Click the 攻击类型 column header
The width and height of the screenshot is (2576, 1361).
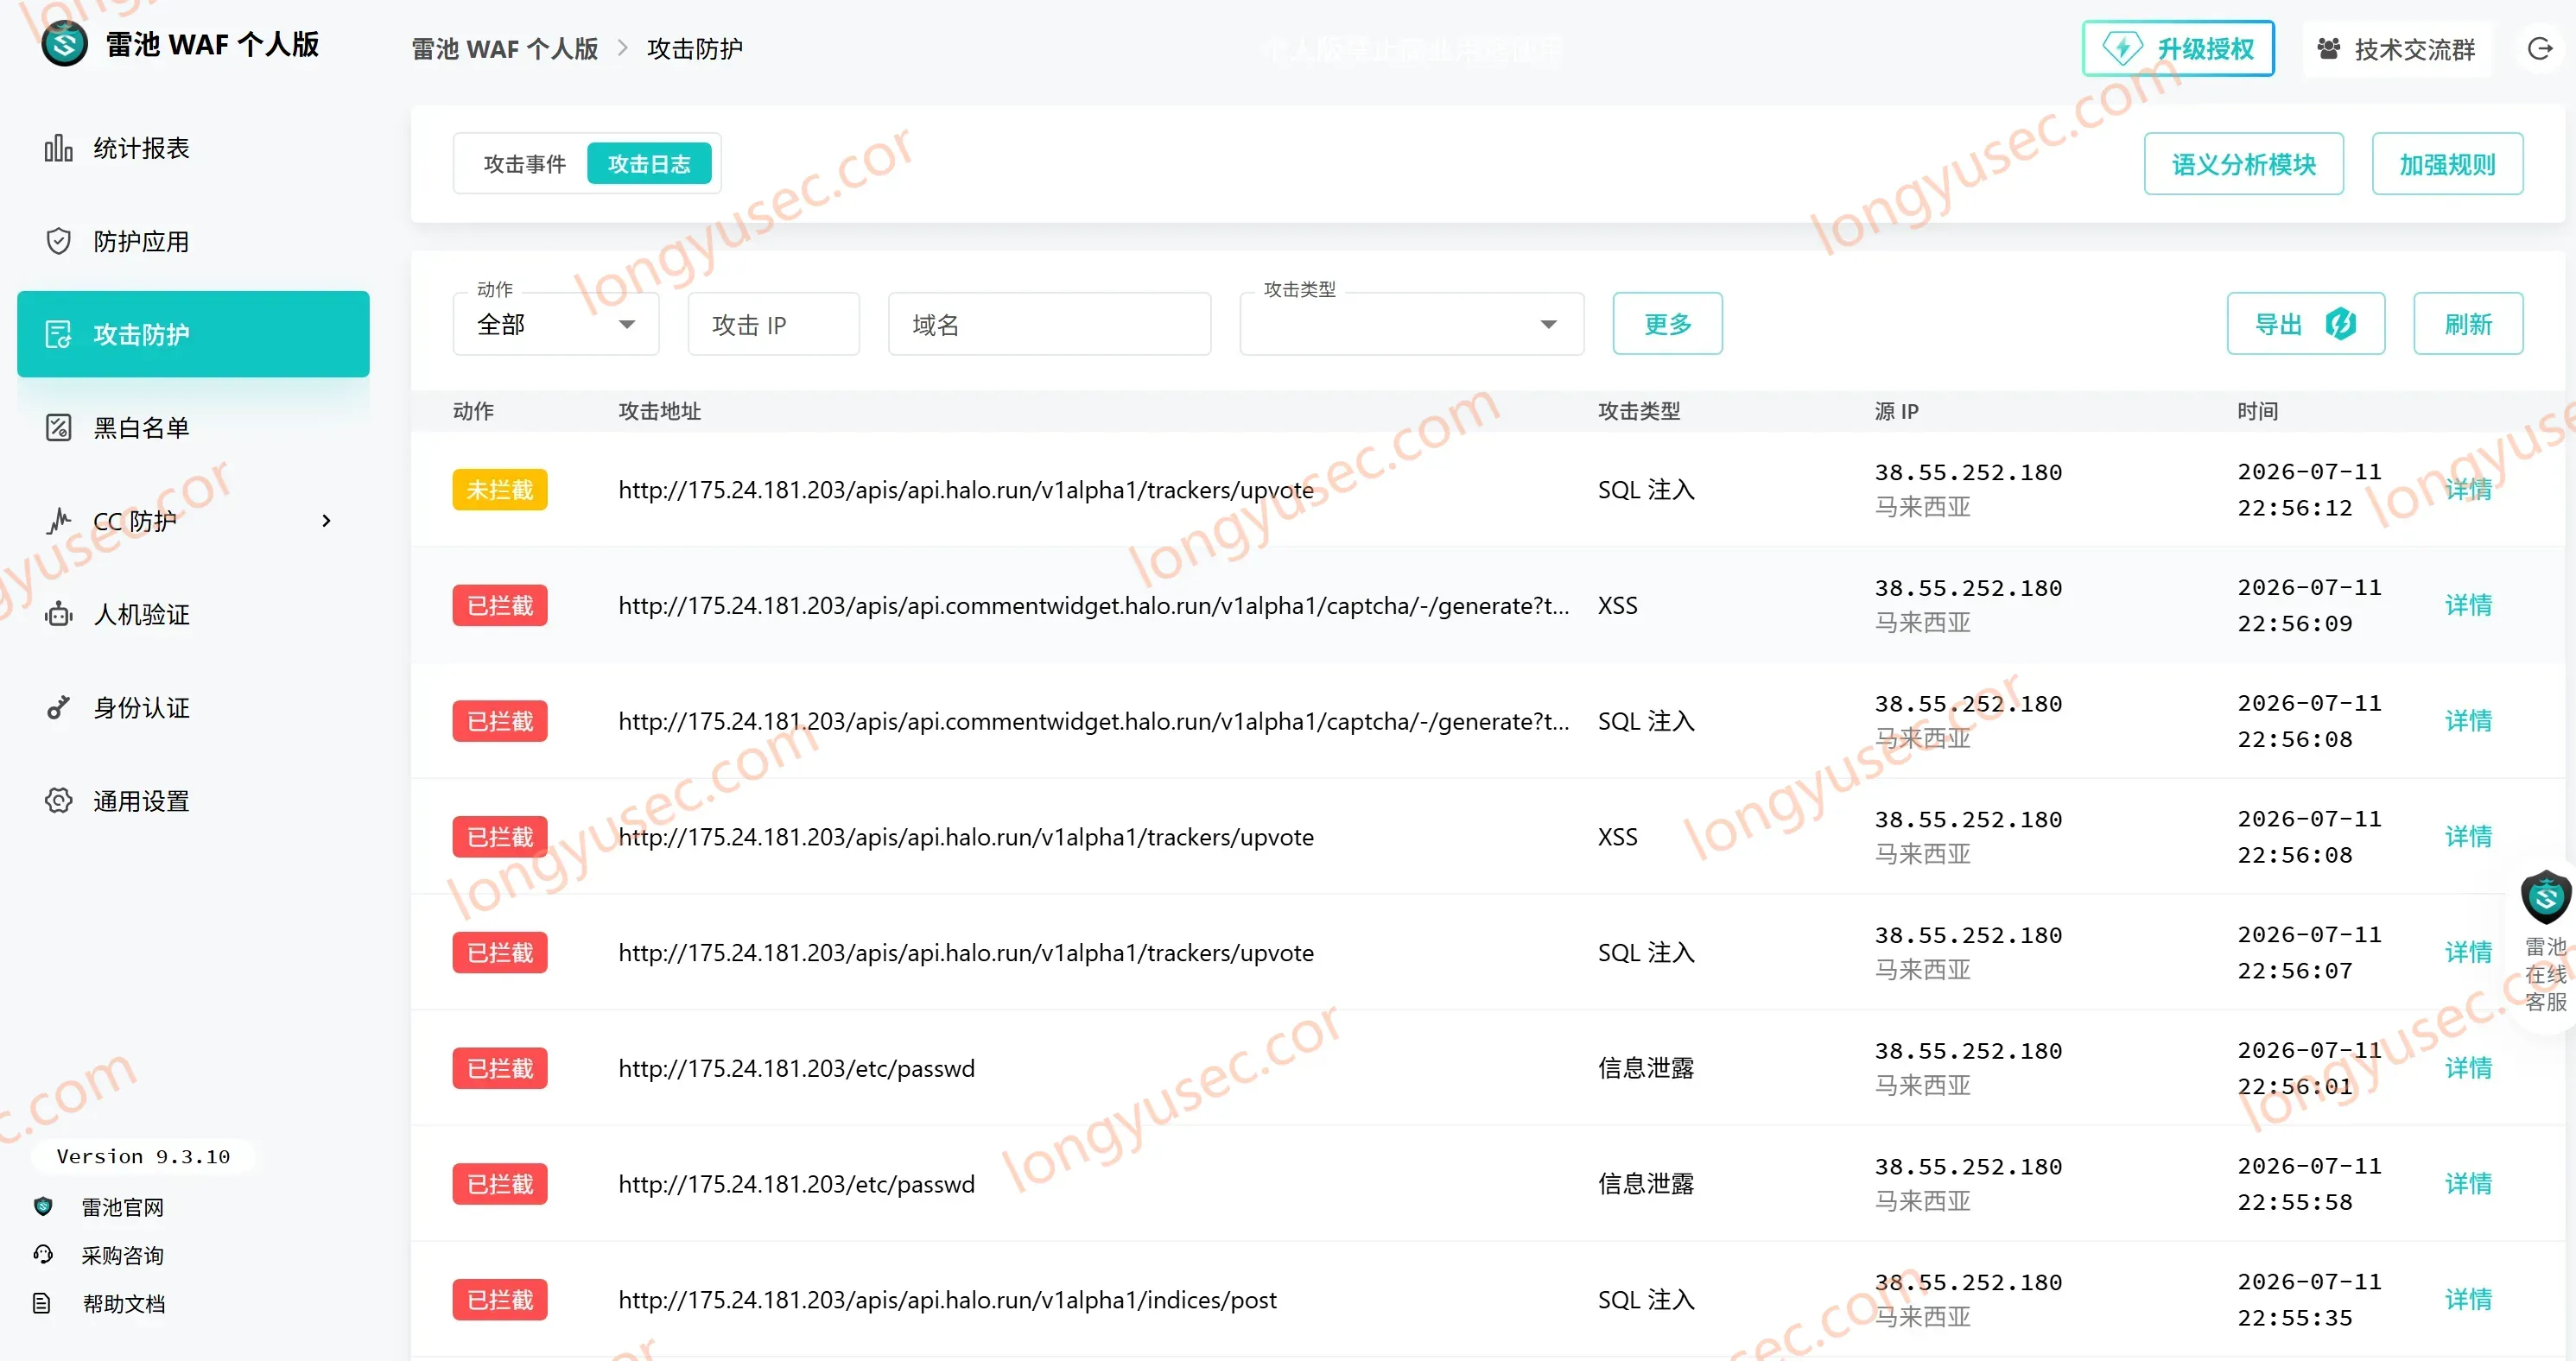point(1638,410)
